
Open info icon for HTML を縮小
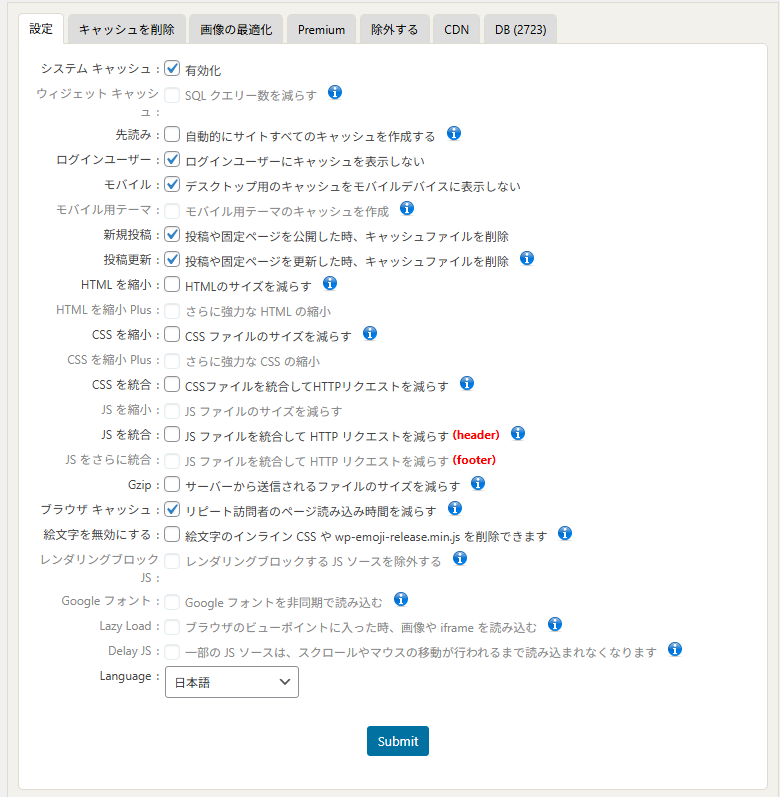330,283
